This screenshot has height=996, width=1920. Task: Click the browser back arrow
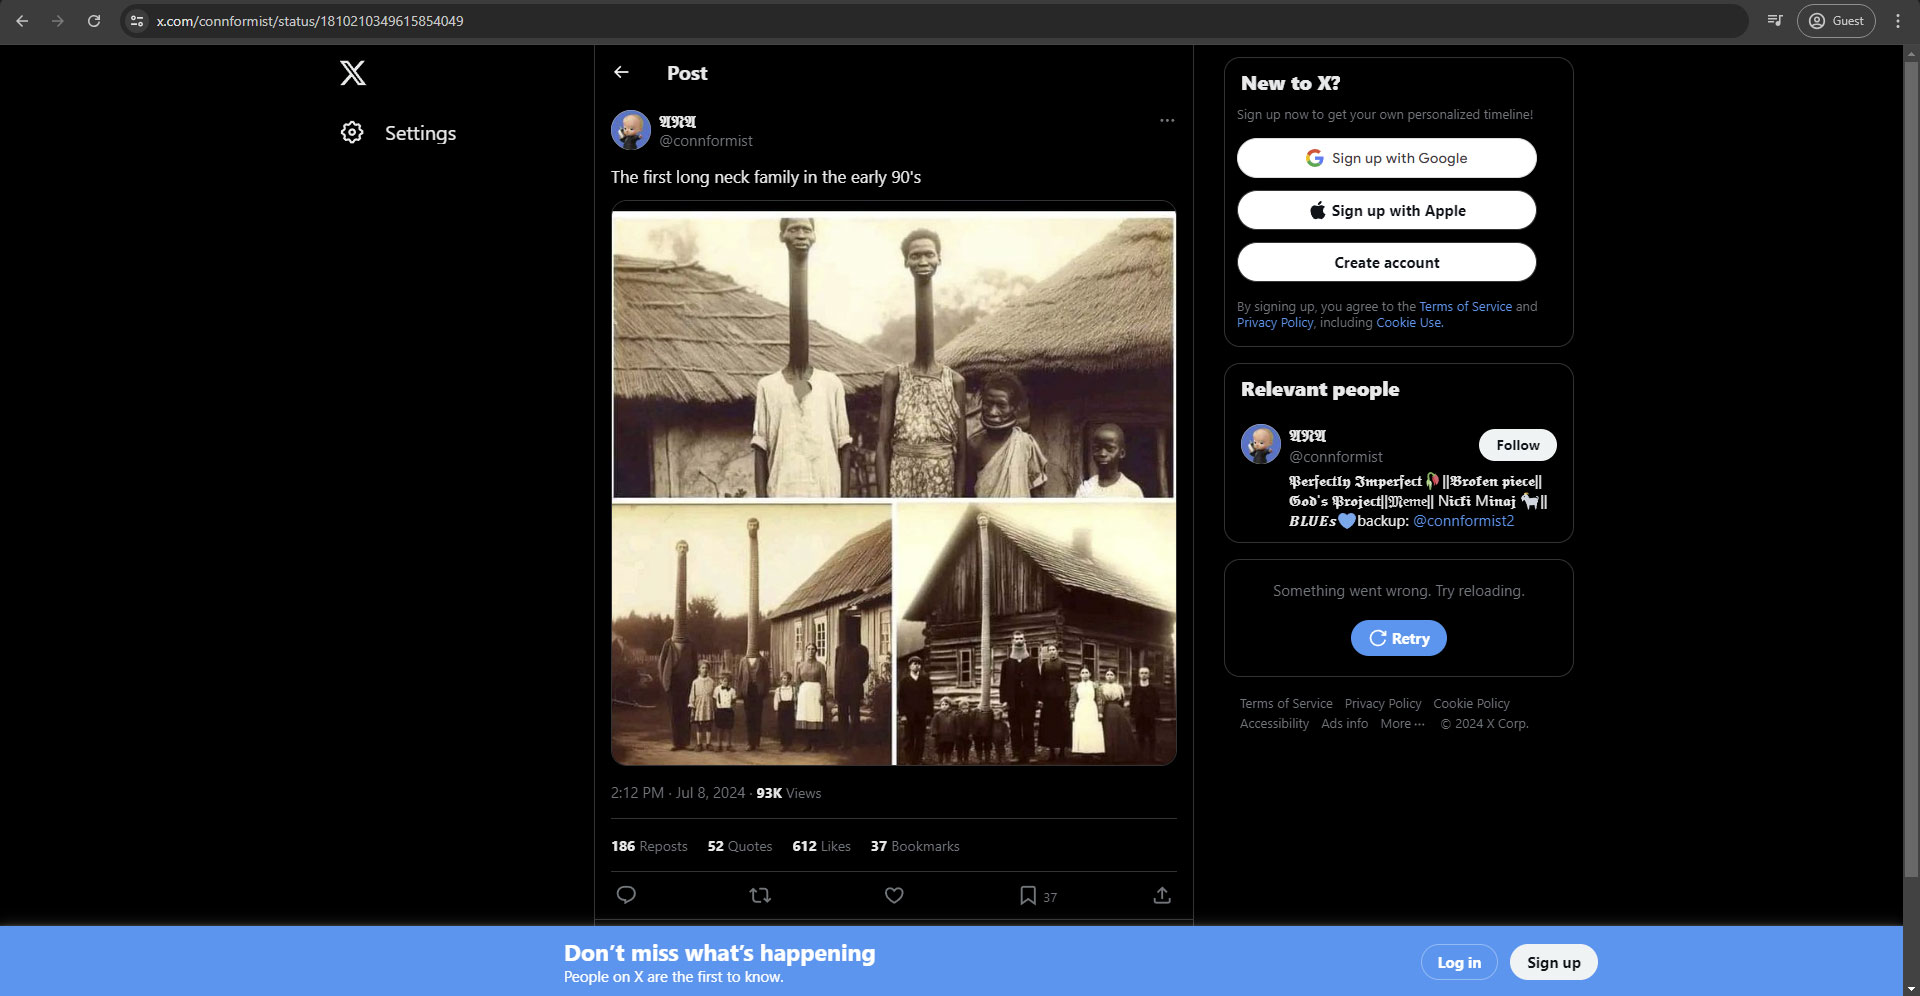click(22, 20)
